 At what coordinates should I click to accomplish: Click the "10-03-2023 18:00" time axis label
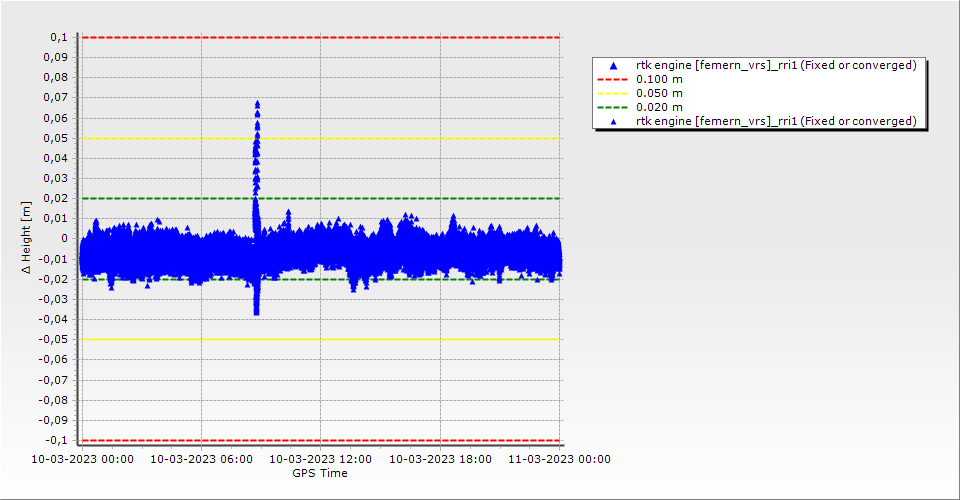(x=440, y=459)
